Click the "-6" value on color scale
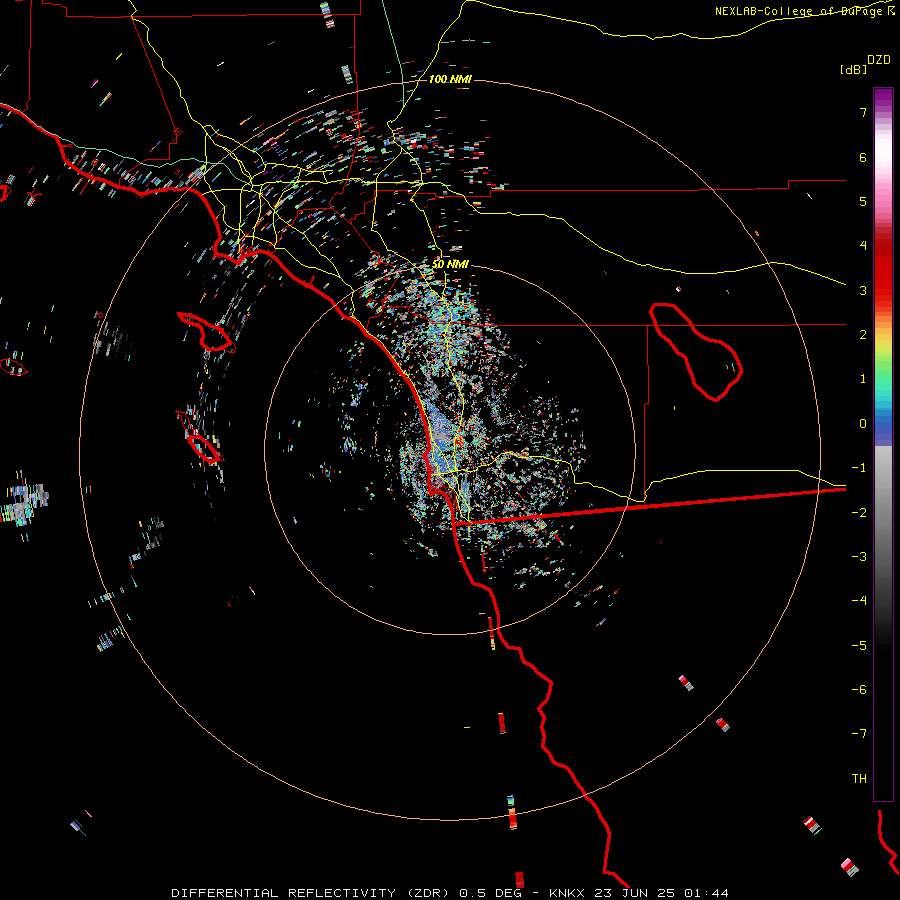Image resolution: width=900 pixels, height=900 pixels. coord(859,690)
